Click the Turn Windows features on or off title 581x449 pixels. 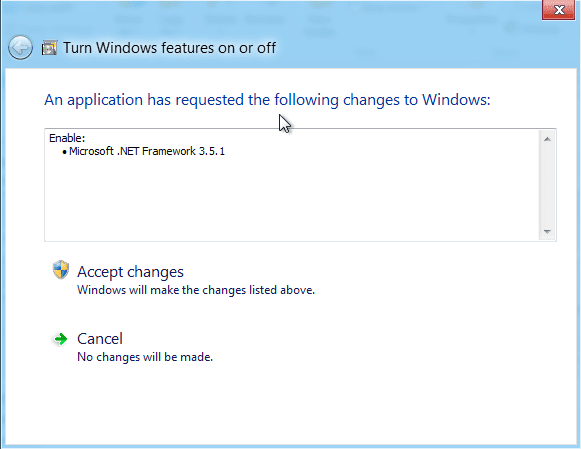tap(169, 48)
